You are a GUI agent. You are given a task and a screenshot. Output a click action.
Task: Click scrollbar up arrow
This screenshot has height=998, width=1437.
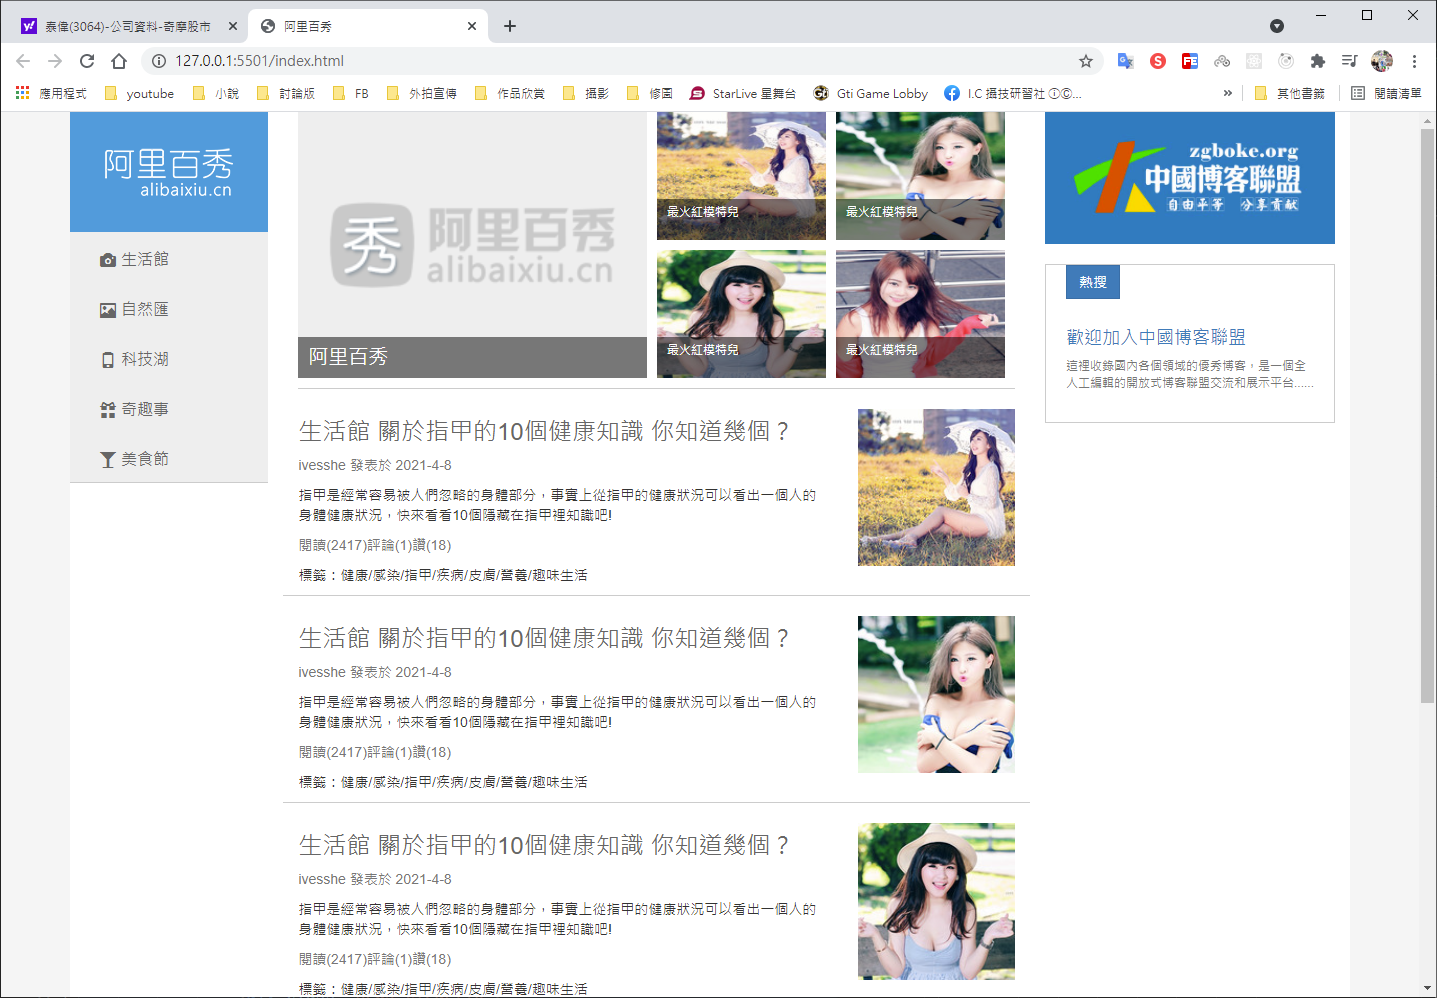coord(1428,120)
